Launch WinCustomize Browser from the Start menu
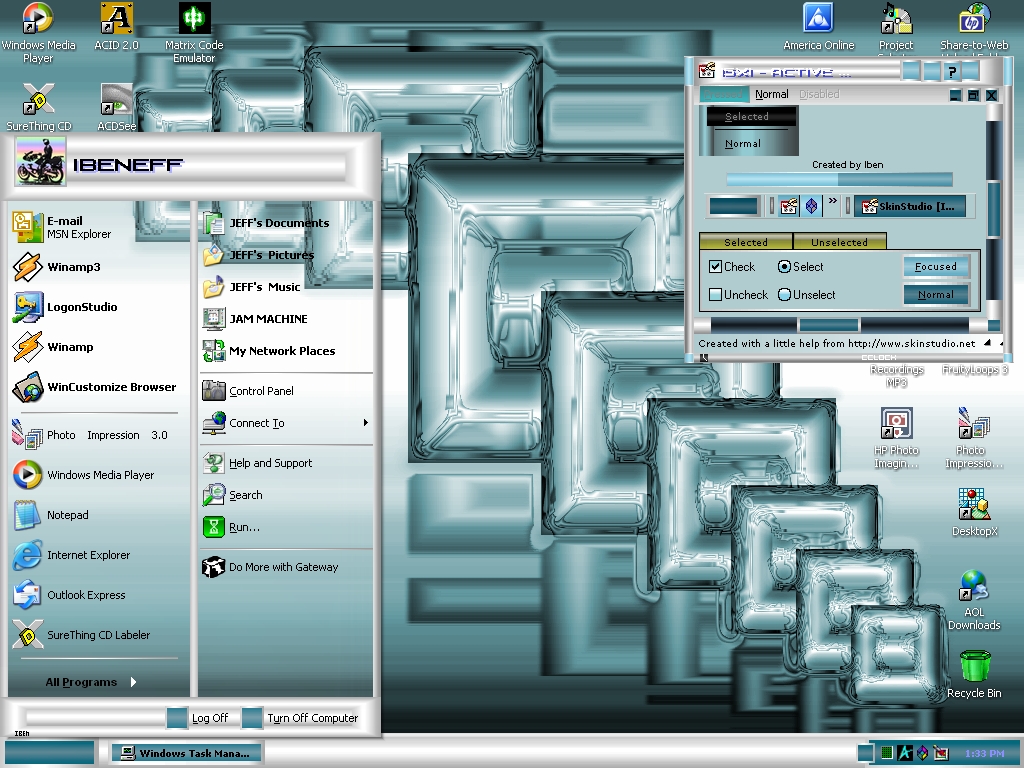The height and width of the screenshot is (768, 1024). [x=94, y=387]
